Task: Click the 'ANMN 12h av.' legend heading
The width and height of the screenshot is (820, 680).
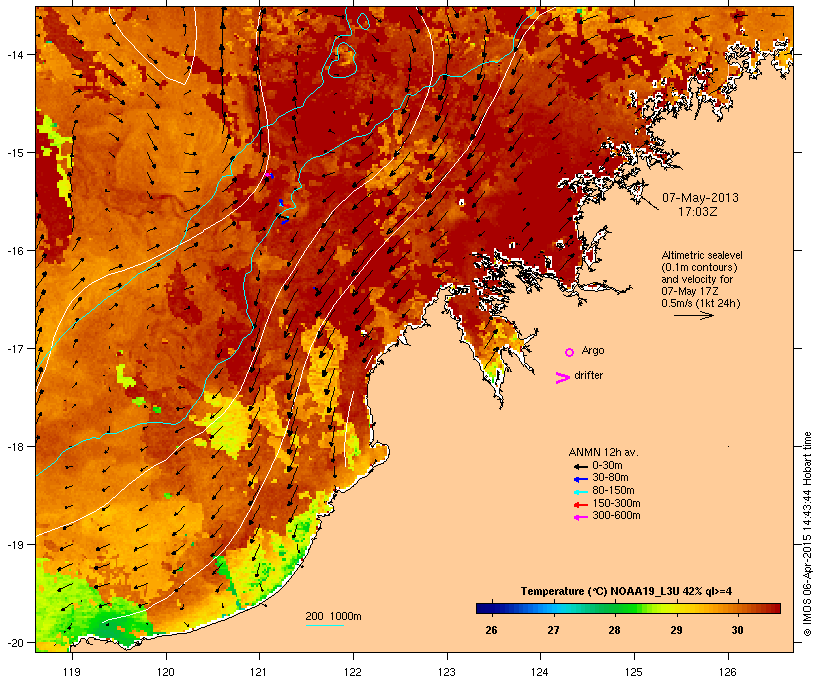Action: point(603,452)
